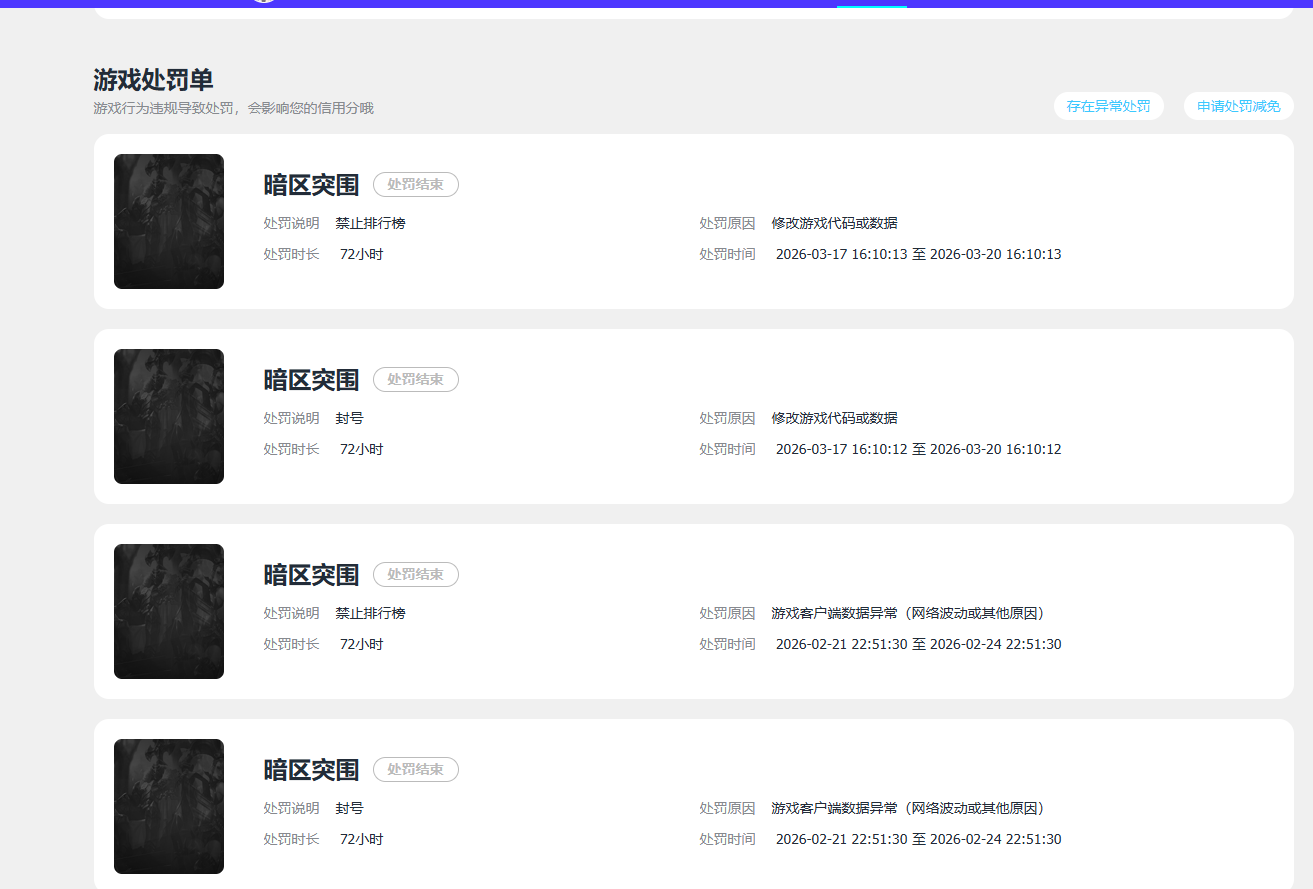This screenshot has width=1313, height=889.
Task: Click 处罚结束 badge in February 封号 card
Action: coord(416,770)
